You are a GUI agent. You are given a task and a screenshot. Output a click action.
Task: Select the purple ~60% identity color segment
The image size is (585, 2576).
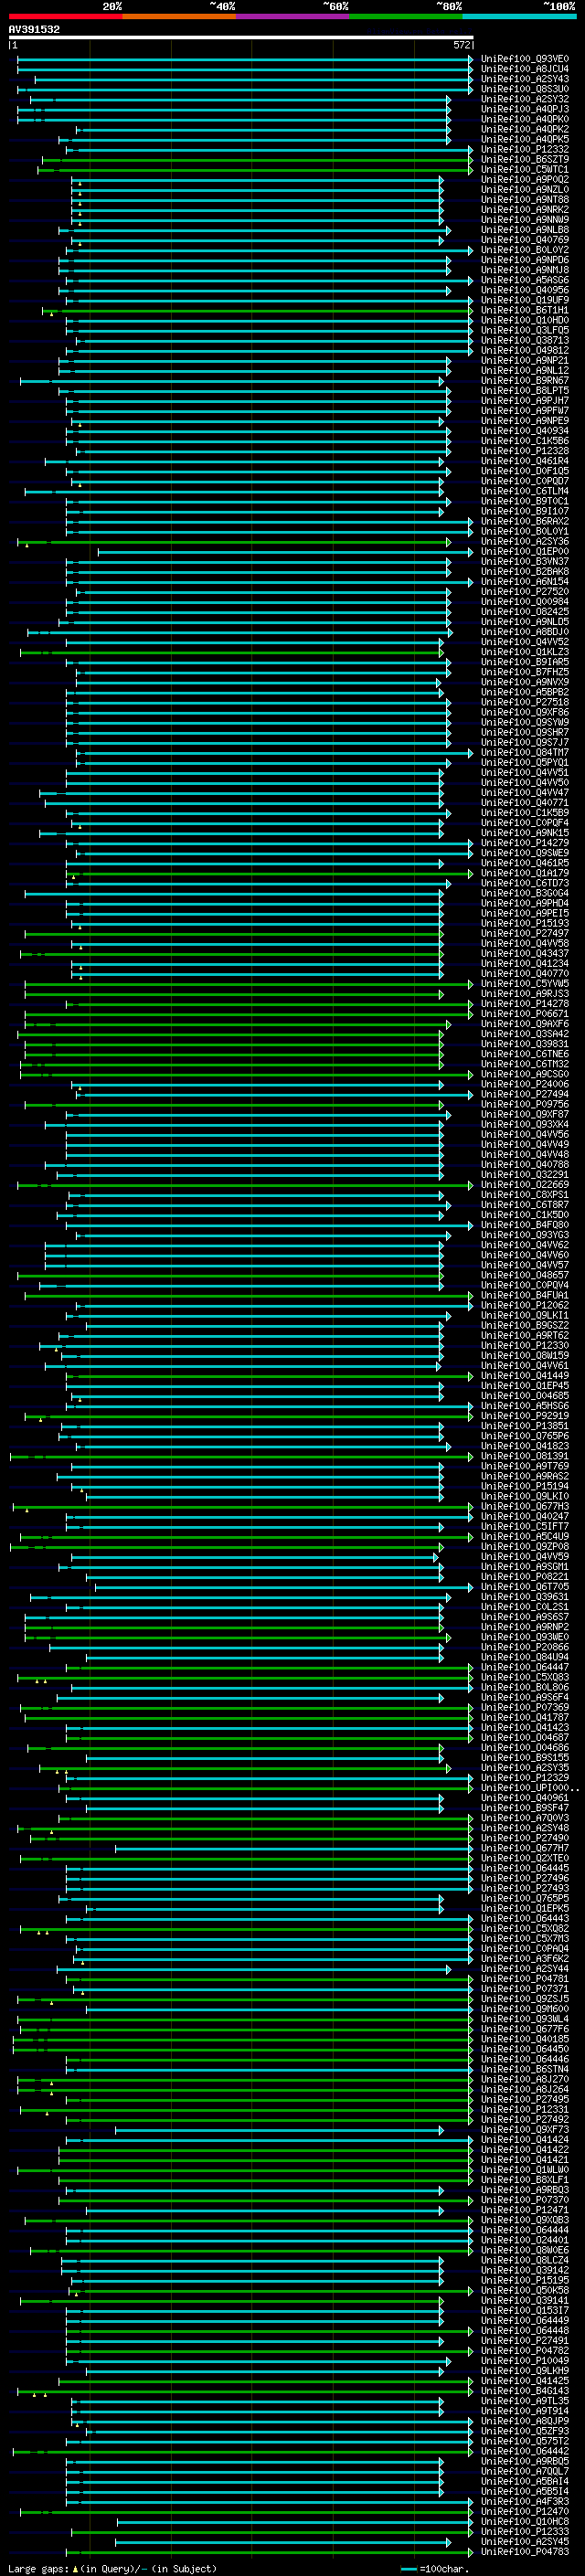click(293, 16)
